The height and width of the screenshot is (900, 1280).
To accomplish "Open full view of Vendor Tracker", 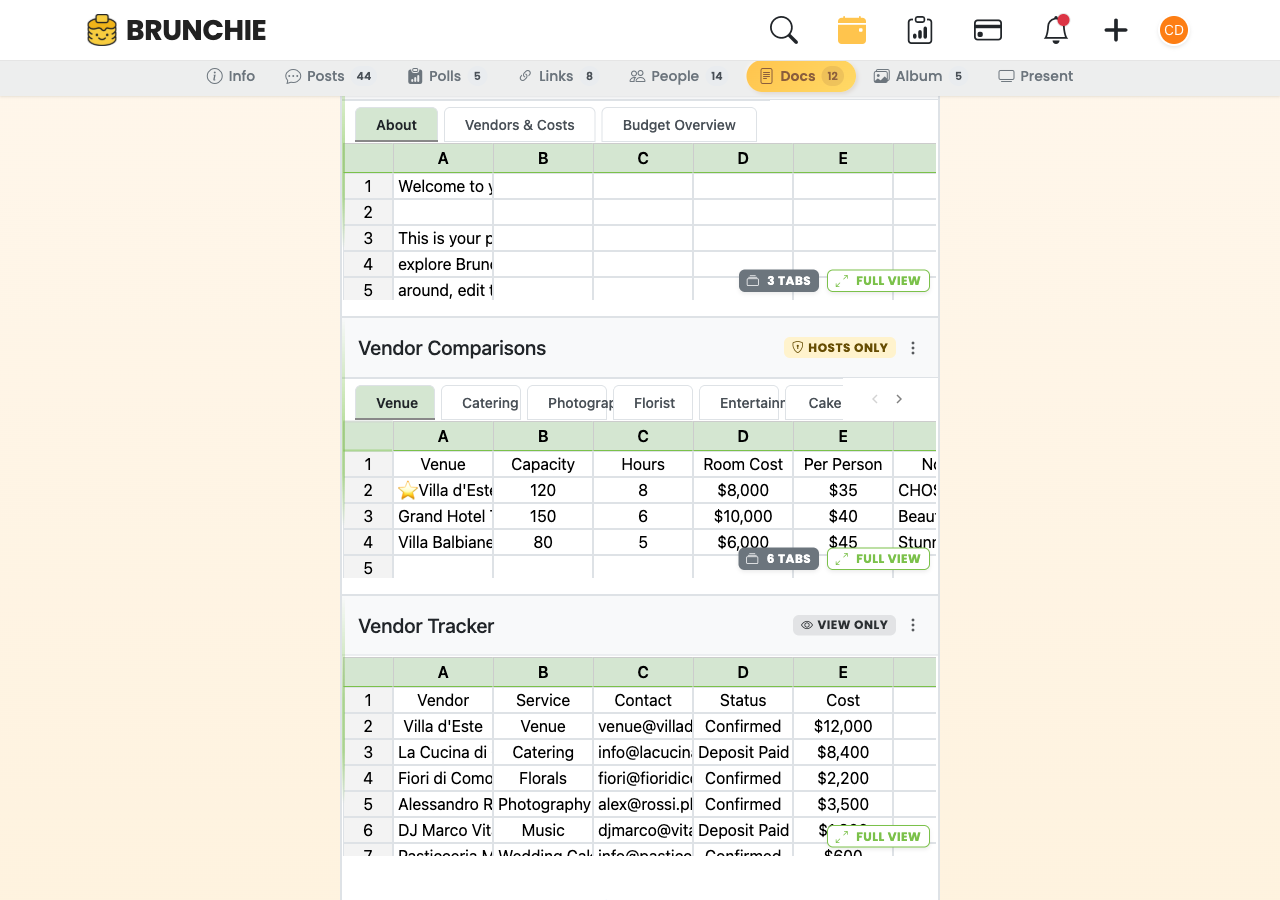I will point(878,837).
